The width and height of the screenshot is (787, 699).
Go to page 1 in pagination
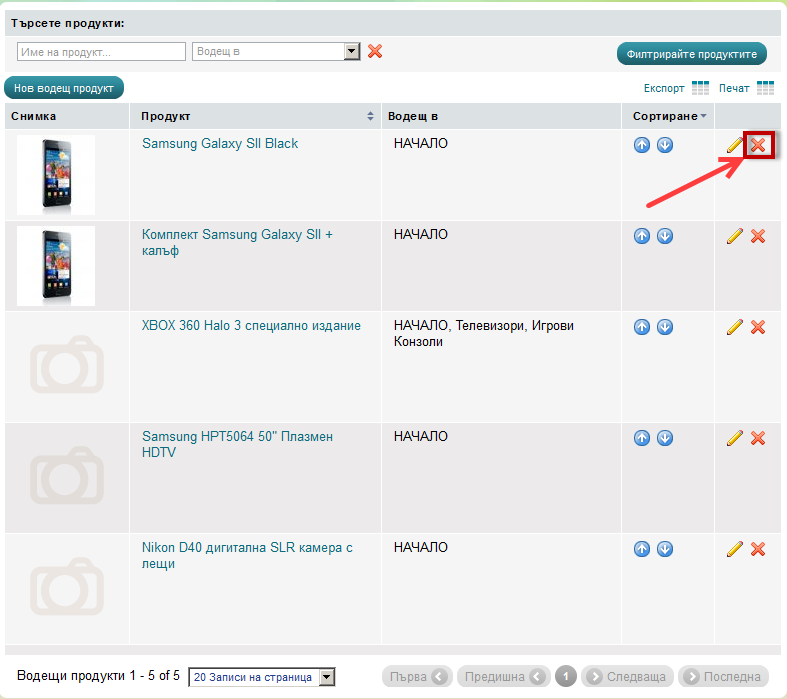[x=566, y=677]
